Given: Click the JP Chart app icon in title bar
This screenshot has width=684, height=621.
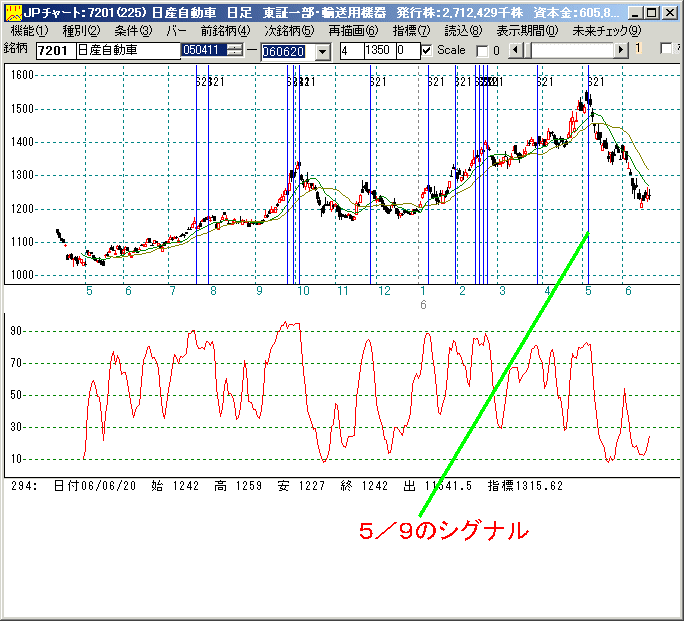Looking at the screenshot, I should pos(13,13).
